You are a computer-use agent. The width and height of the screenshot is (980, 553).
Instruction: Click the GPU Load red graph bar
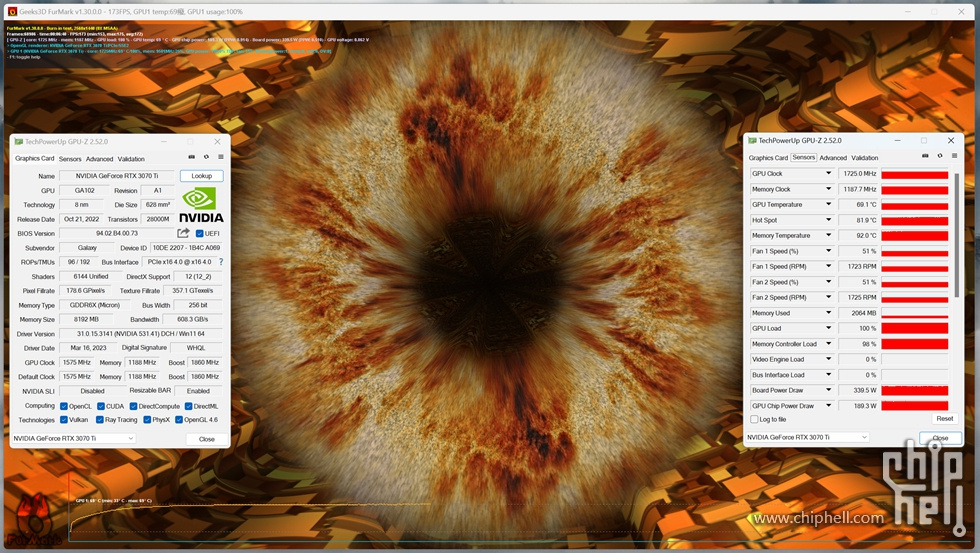click(914, 328)
